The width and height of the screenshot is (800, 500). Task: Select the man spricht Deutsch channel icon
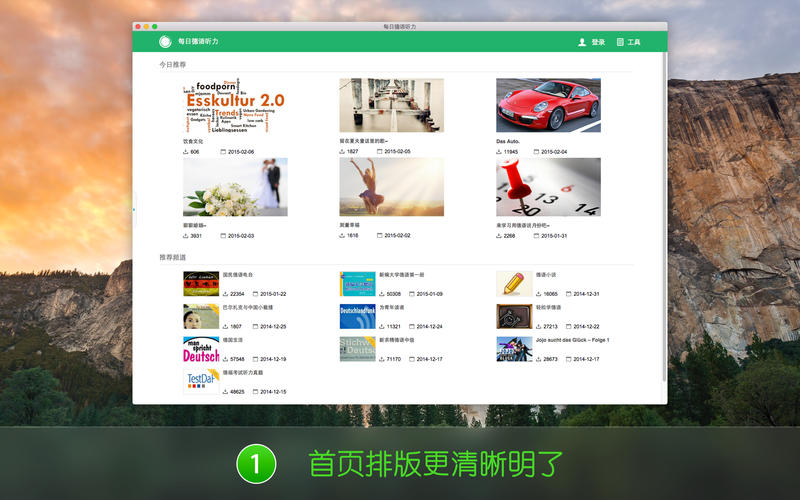200,349
